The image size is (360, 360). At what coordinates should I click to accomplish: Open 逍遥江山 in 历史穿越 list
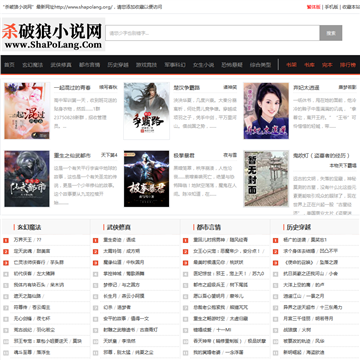pyautogui.click(x=292, y=296)
